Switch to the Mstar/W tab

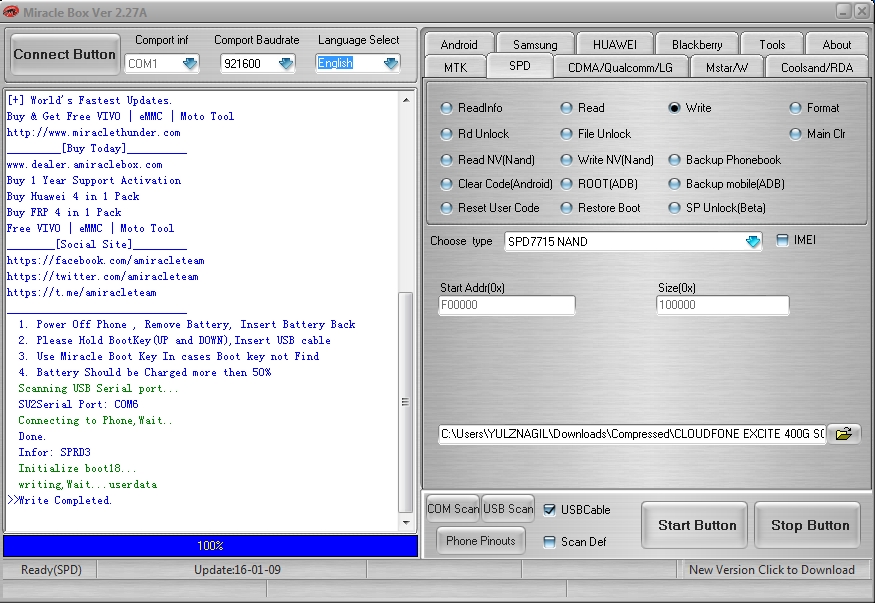[x=727, y=67]
